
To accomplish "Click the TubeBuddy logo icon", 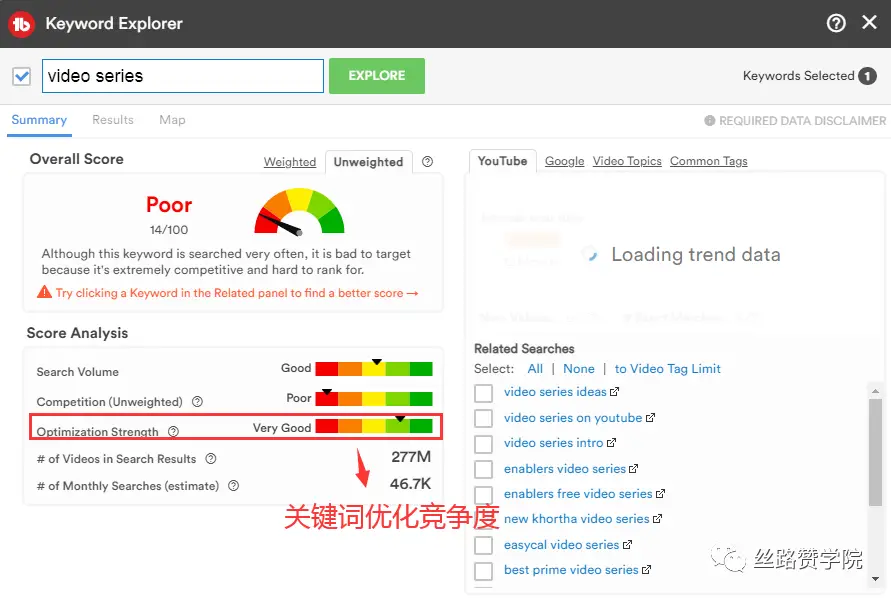I will (x=22, y=24).
